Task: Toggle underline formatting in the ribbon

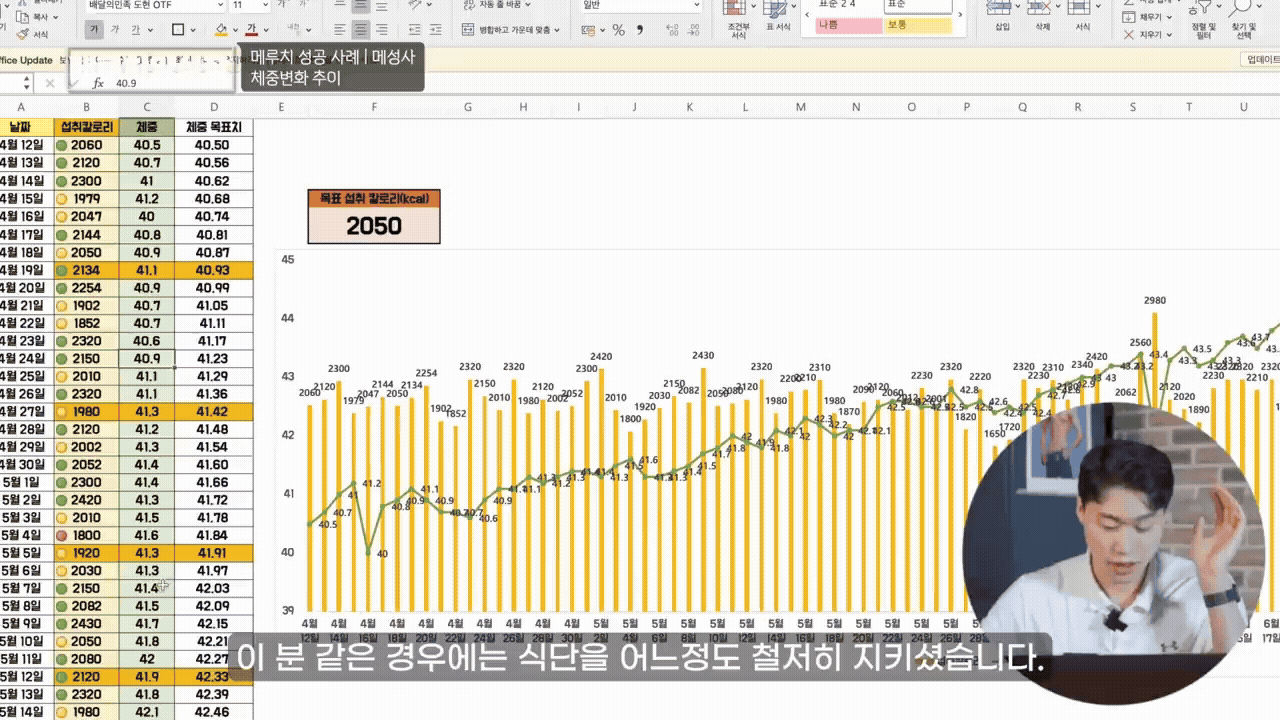Action: 136,30
